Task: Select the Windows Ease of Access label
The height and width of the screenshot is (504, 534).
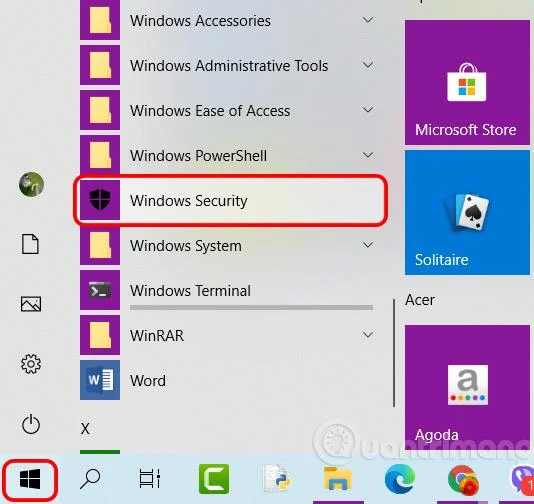Action: 210,111
